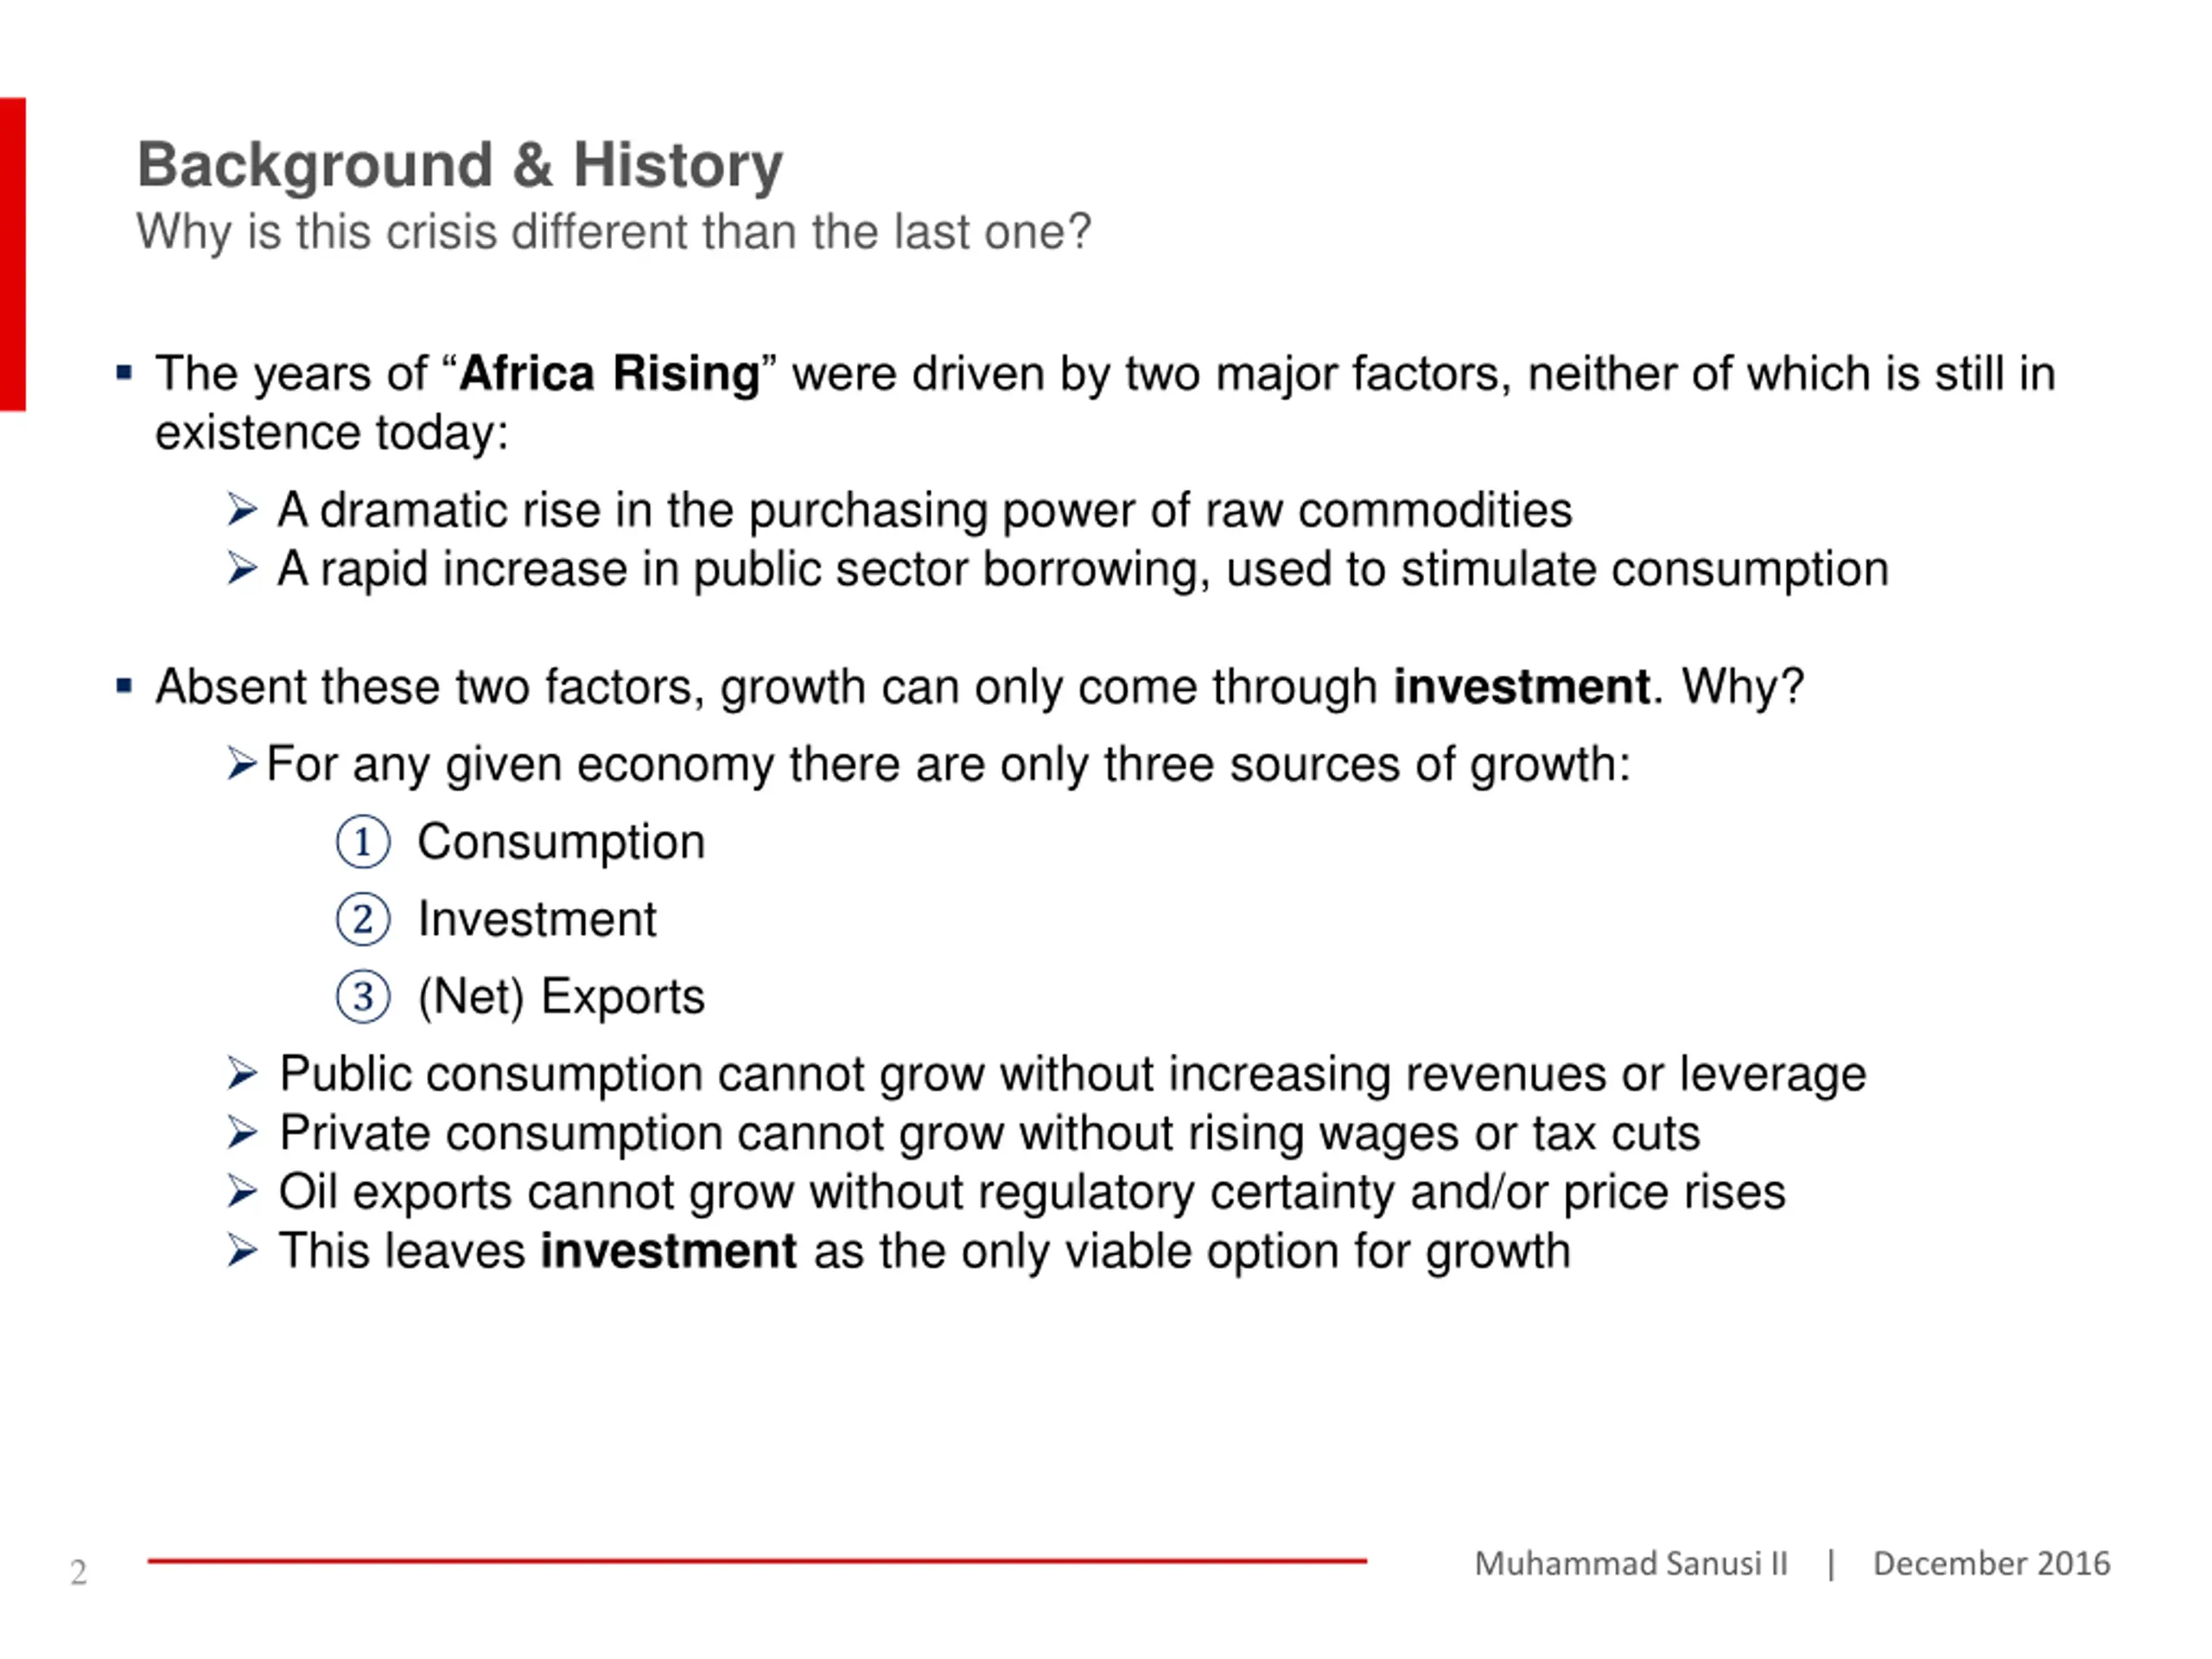Image resolution: width=2212 pixels, height=1659 pixels.
Task: Click the circled number 3 icon
Action: (x=363, y=997)
